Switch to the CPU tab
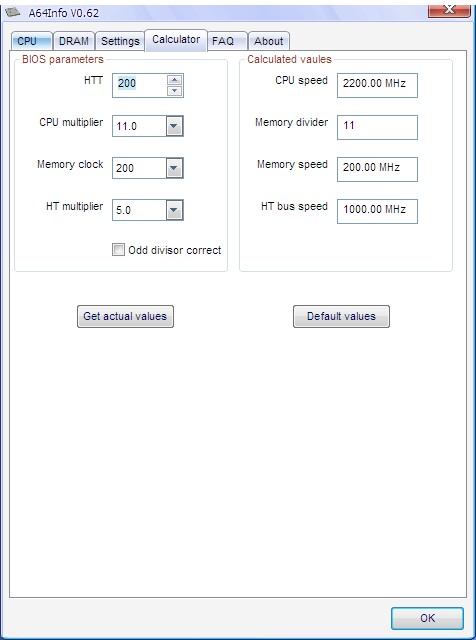The height and width of the screenshot is (640, 476). pos(32,41)
